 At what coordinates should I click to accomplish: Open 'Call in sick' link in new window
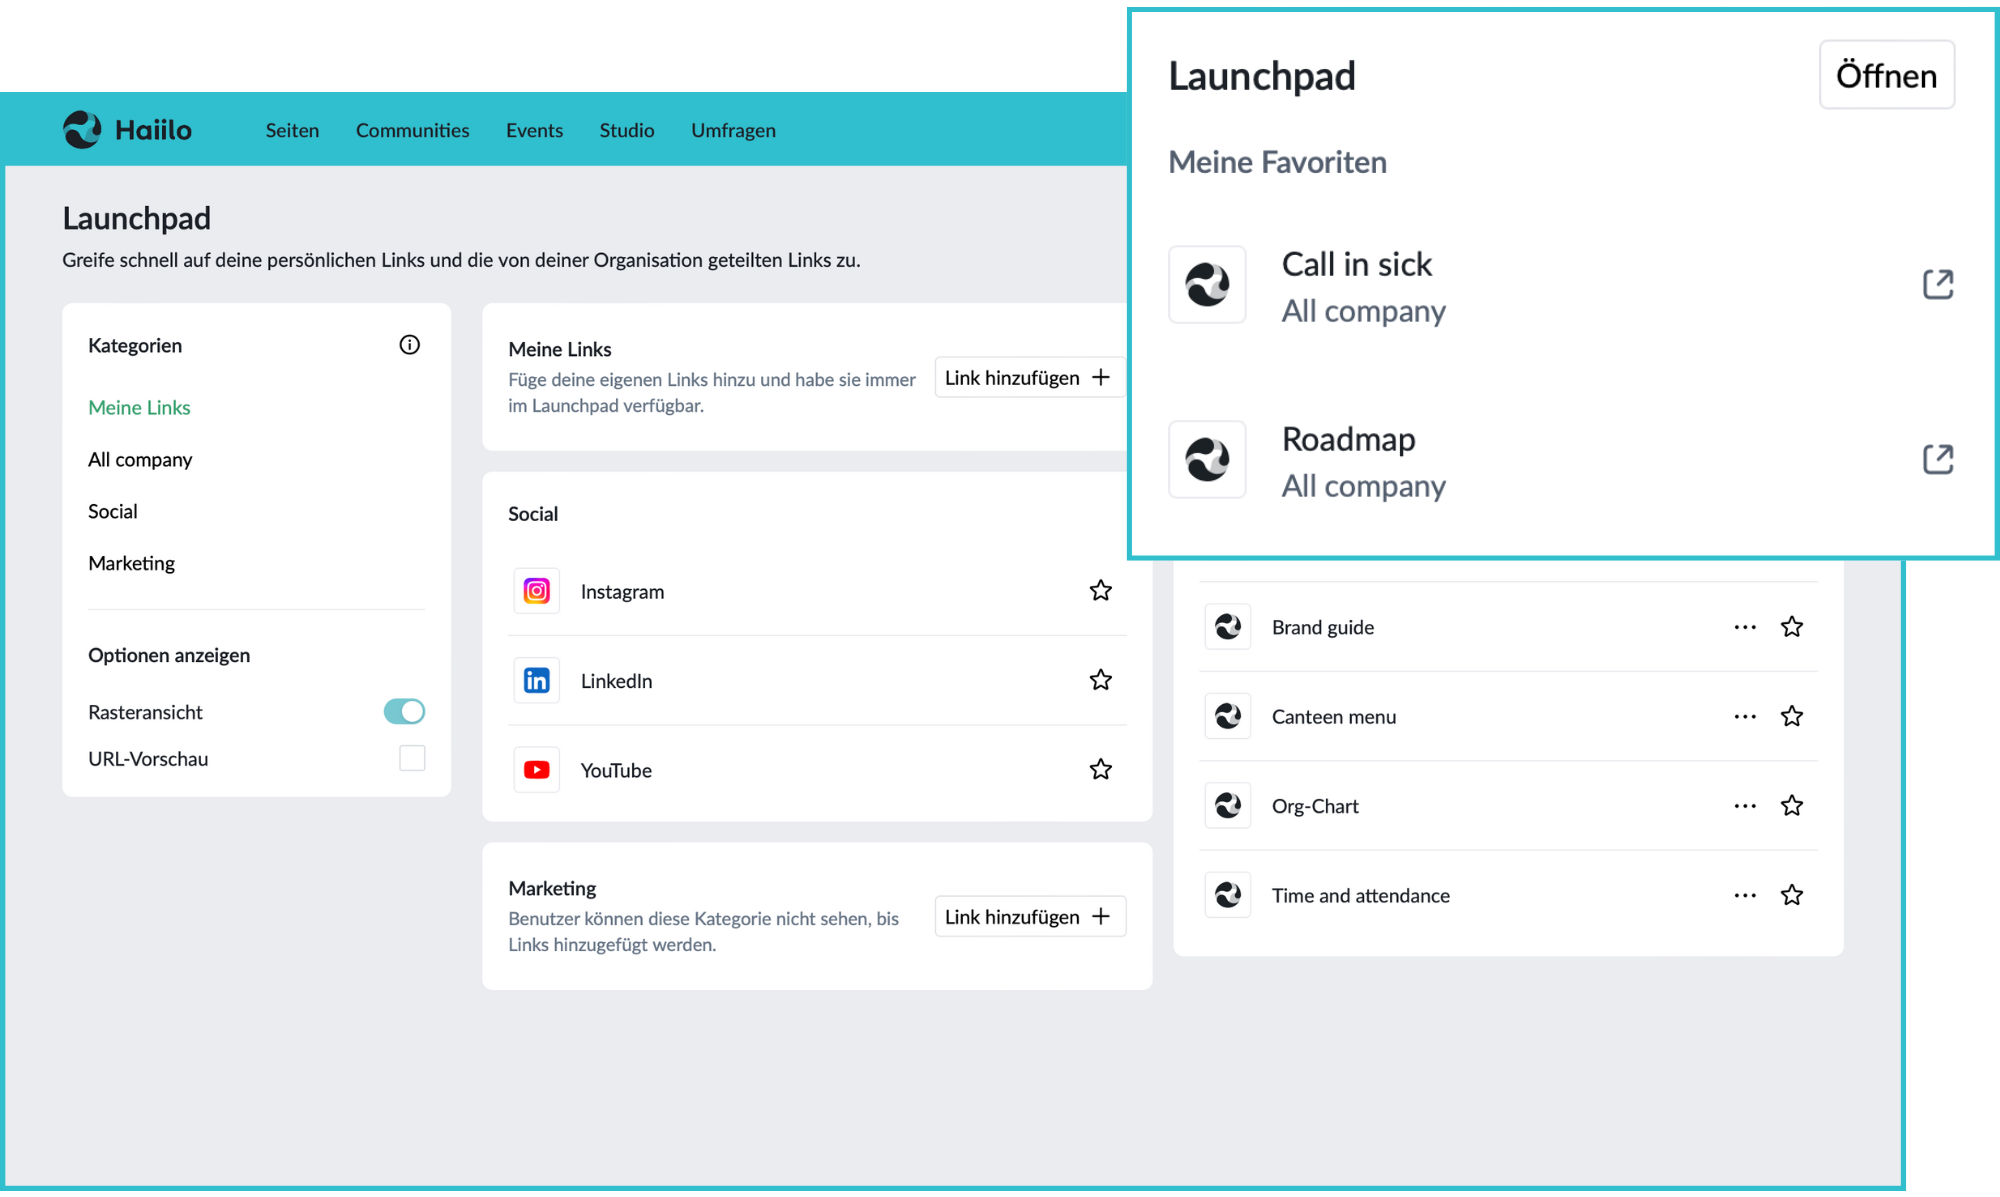click(1938, 284)
